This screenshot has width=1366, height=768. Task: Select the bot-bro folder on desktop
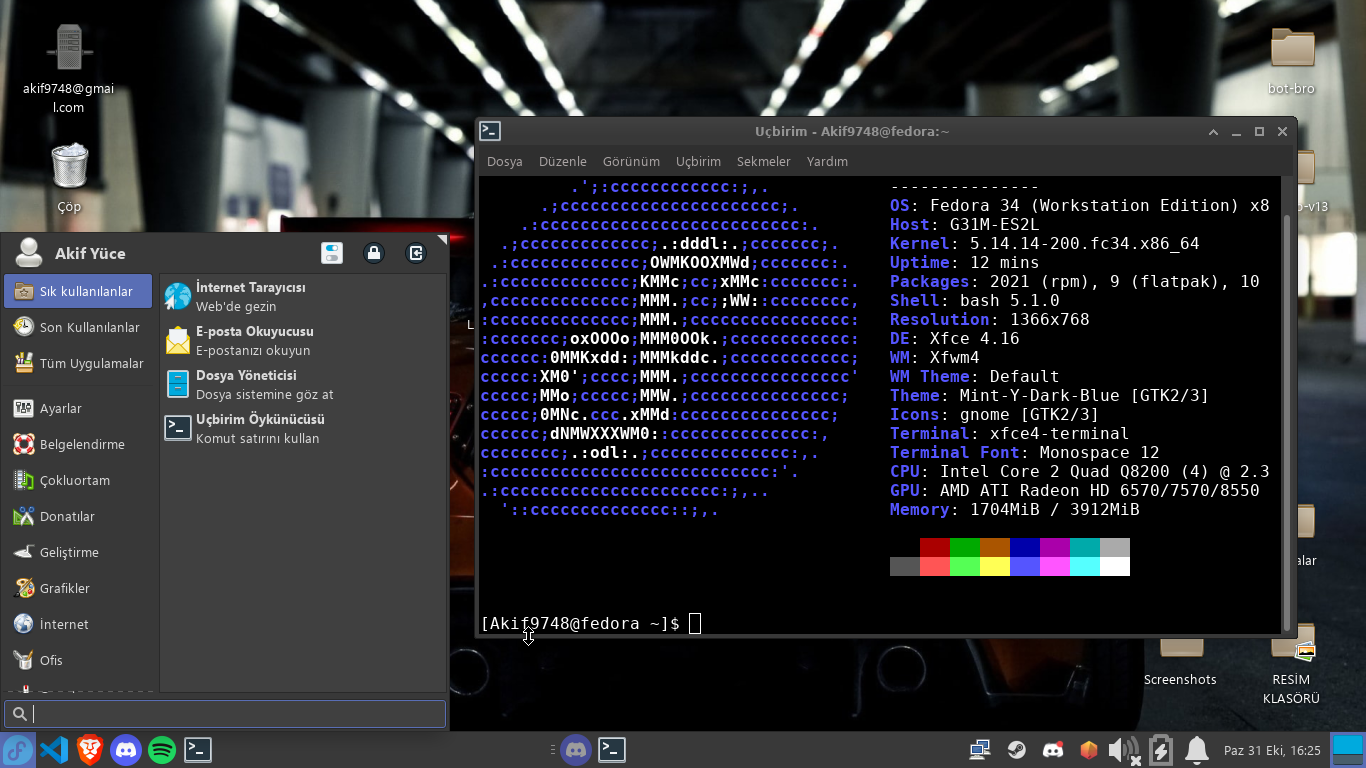coord(1292,62)
